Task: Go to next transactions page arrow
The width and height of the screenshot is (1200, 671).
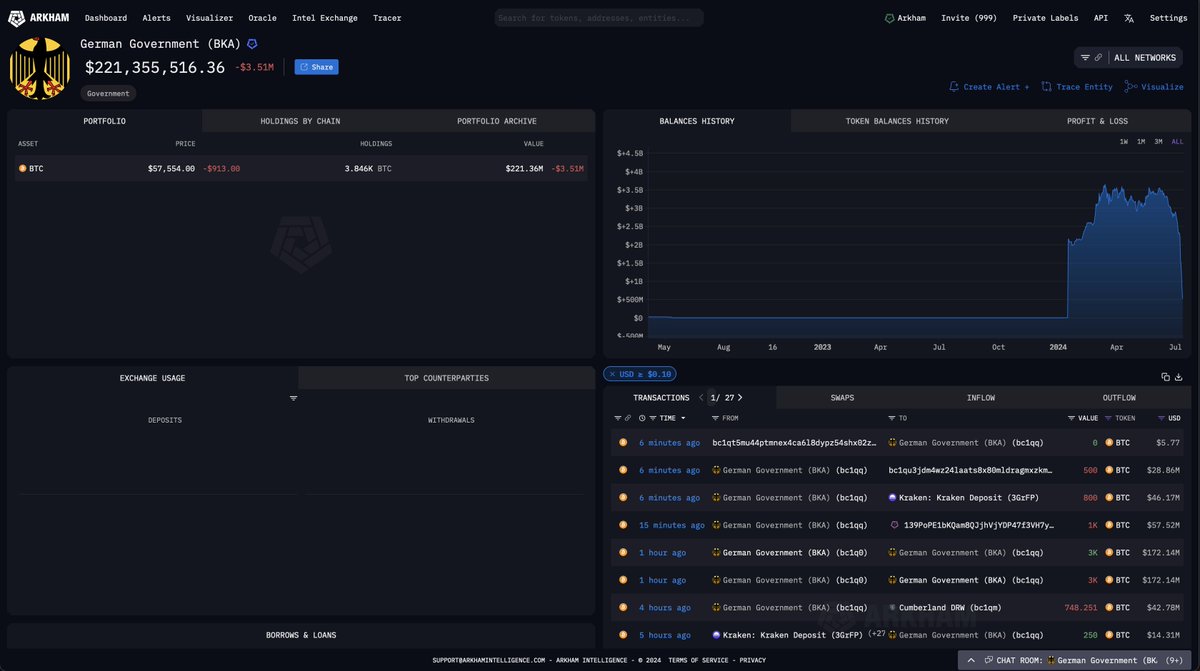Action: point(740,398)
